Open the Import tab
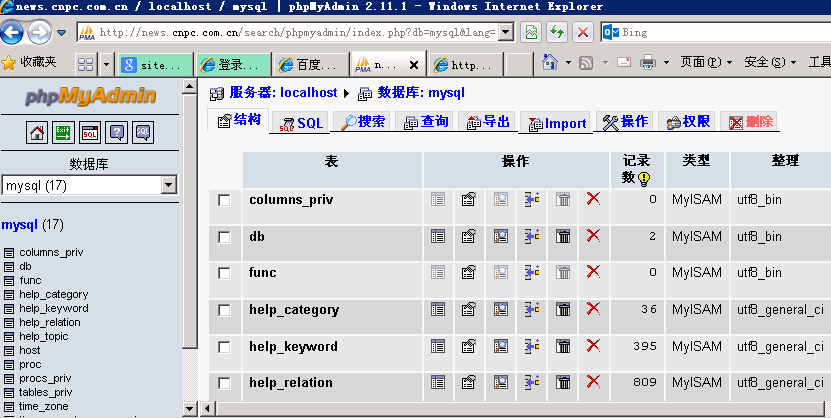831x418 pixels. (556, 123)
